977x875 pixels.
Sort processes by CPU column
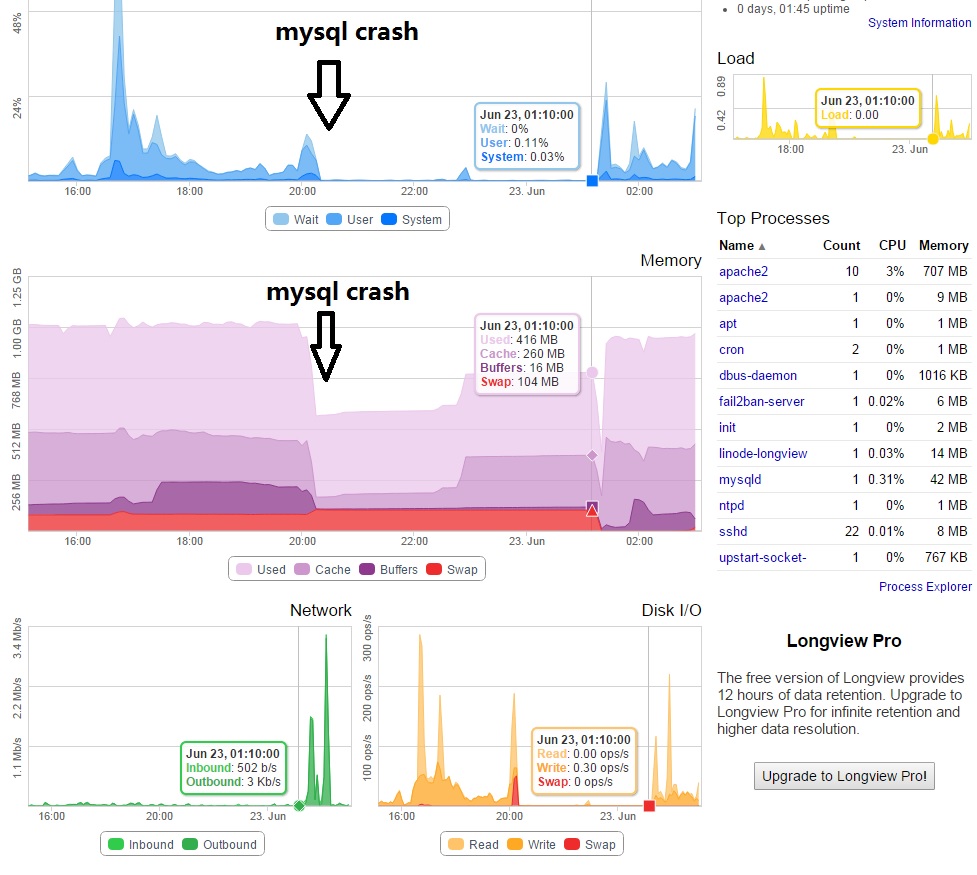pos(892,246)
